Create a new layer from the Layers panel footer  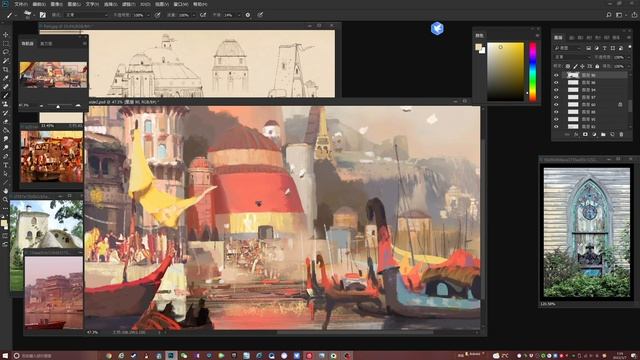(x=612, y=134)
